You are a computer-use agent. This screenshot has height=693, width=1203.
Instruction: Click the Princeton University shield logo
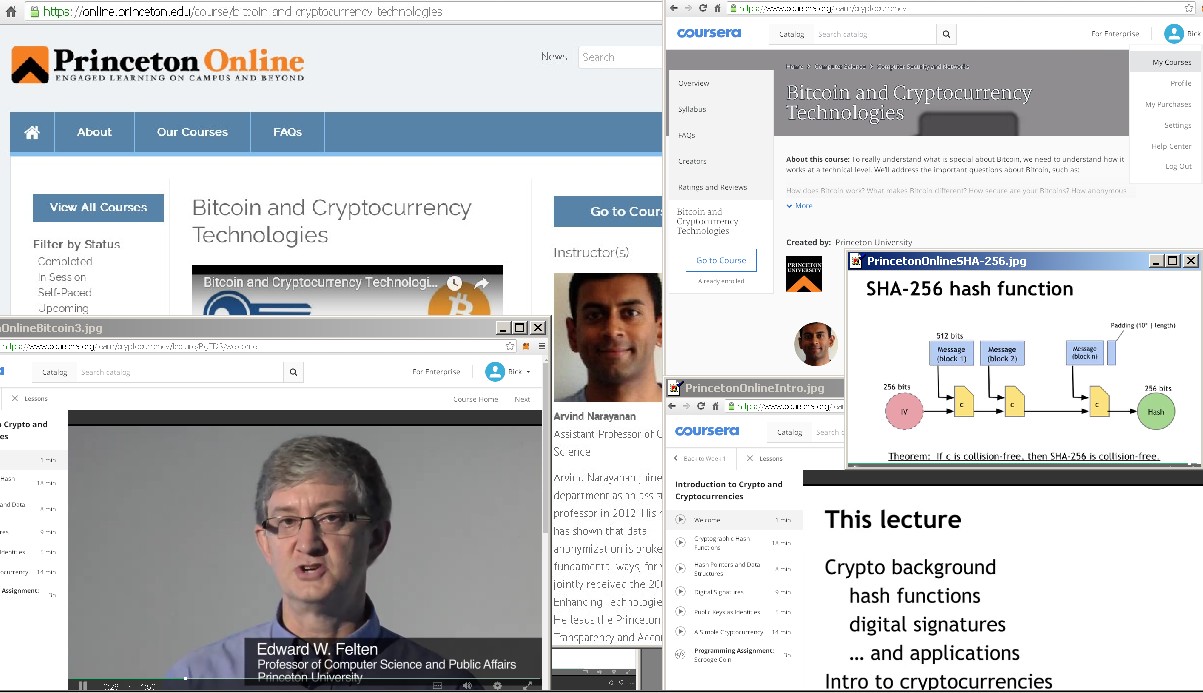point(804,273)
